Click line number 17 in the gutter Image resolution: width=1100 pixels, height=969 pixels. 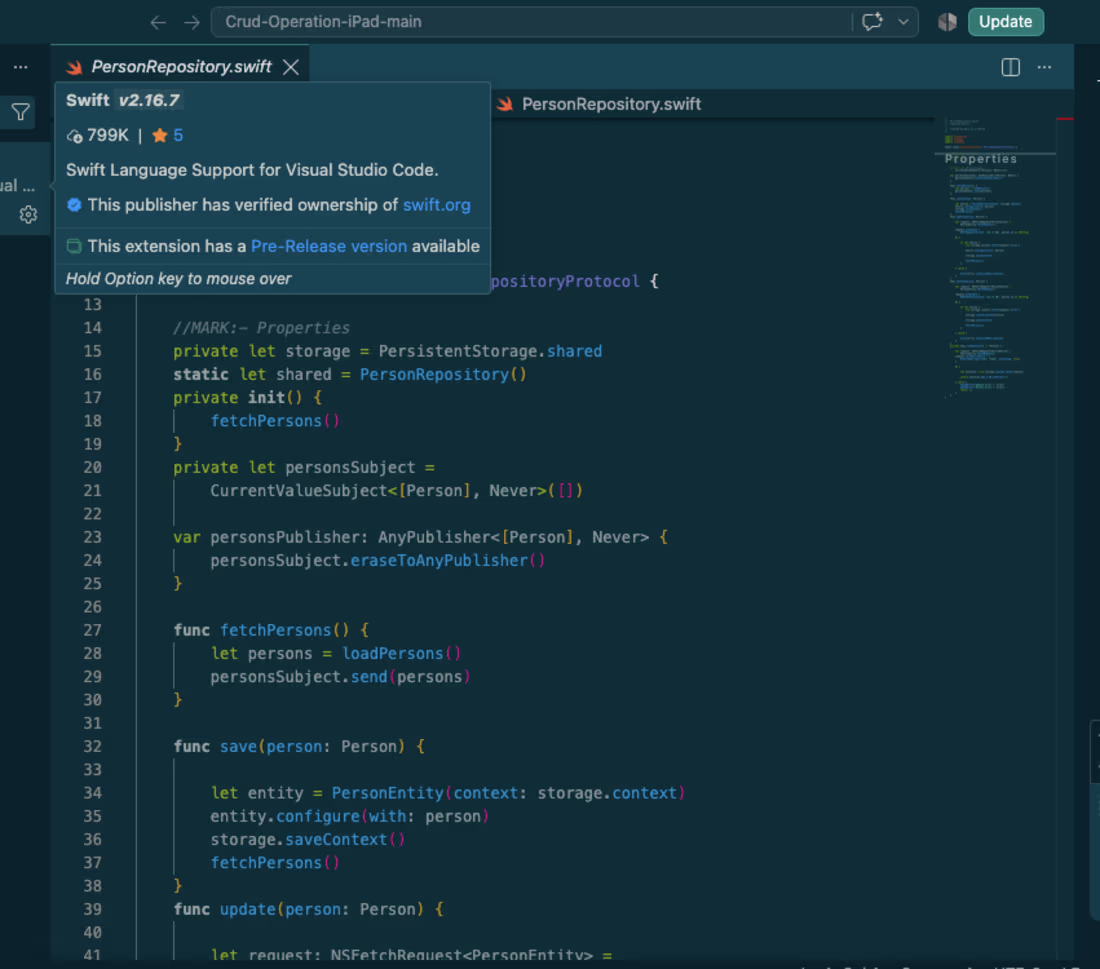click(93, 398)
